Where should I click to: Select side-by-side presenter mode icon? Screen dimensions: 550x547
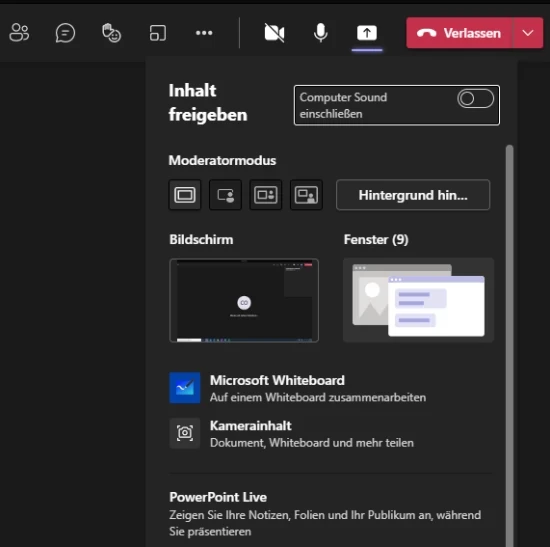click(x=266, y=195)
